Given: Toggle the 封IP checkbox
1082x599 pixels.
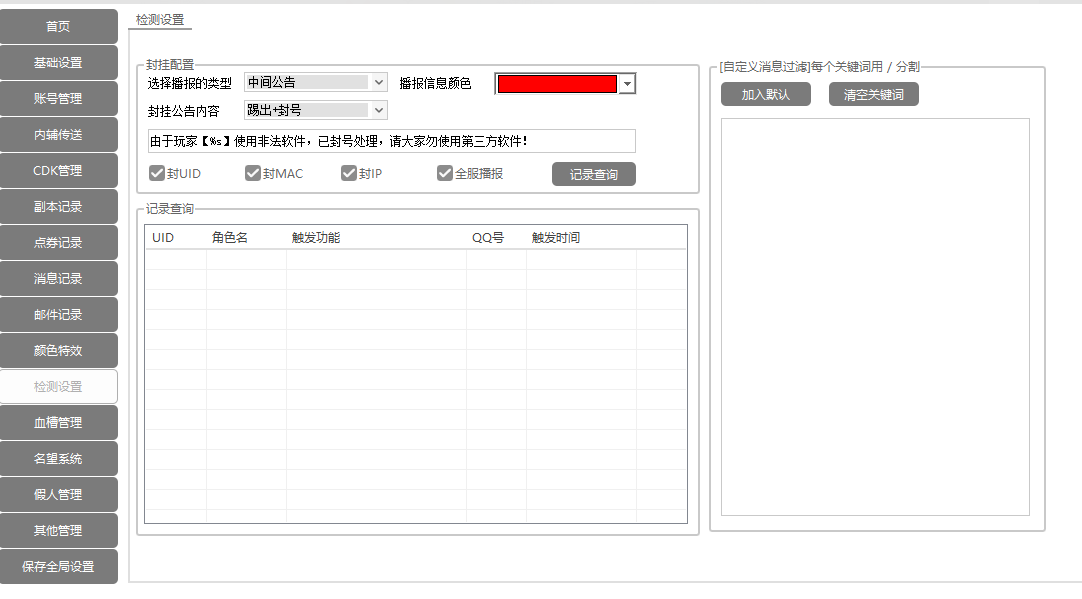Looking at the screenshot, I should click(349, 174).
